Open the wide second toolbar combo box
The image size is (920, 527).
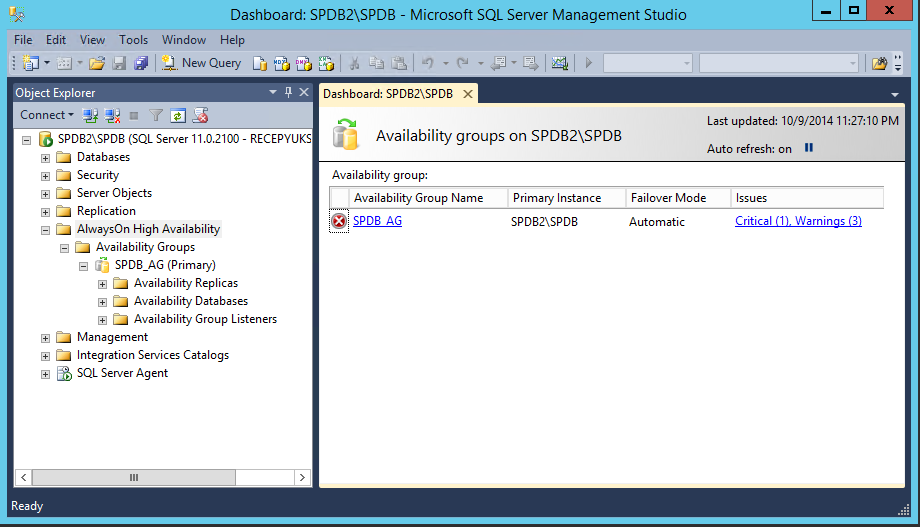[x=779, y=63]
